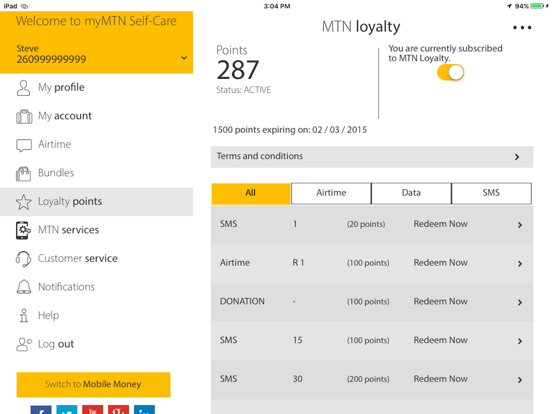552x414 pixels.
Task: Click the Bundles shopping bag icon
Action: click(24, 173)
